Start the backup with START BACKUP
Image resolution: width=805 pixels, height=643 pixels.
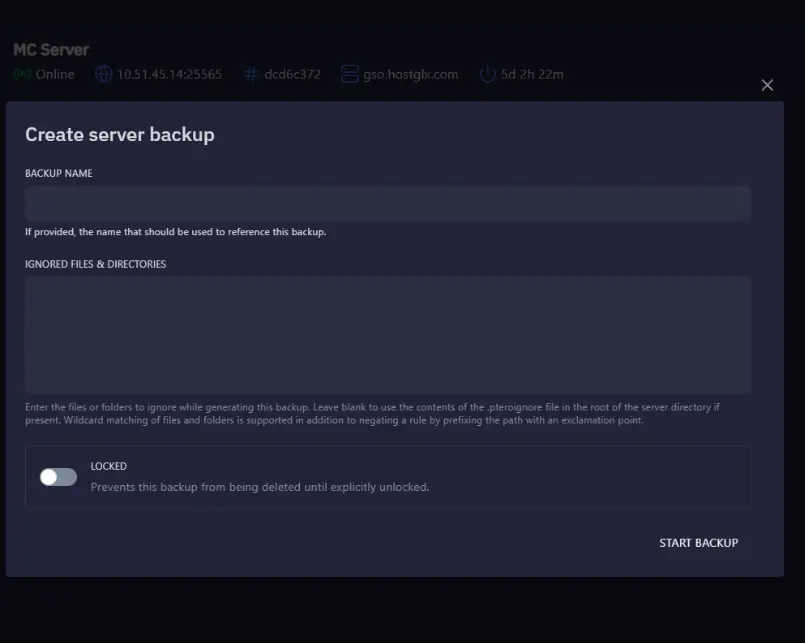tap(698, 543)
